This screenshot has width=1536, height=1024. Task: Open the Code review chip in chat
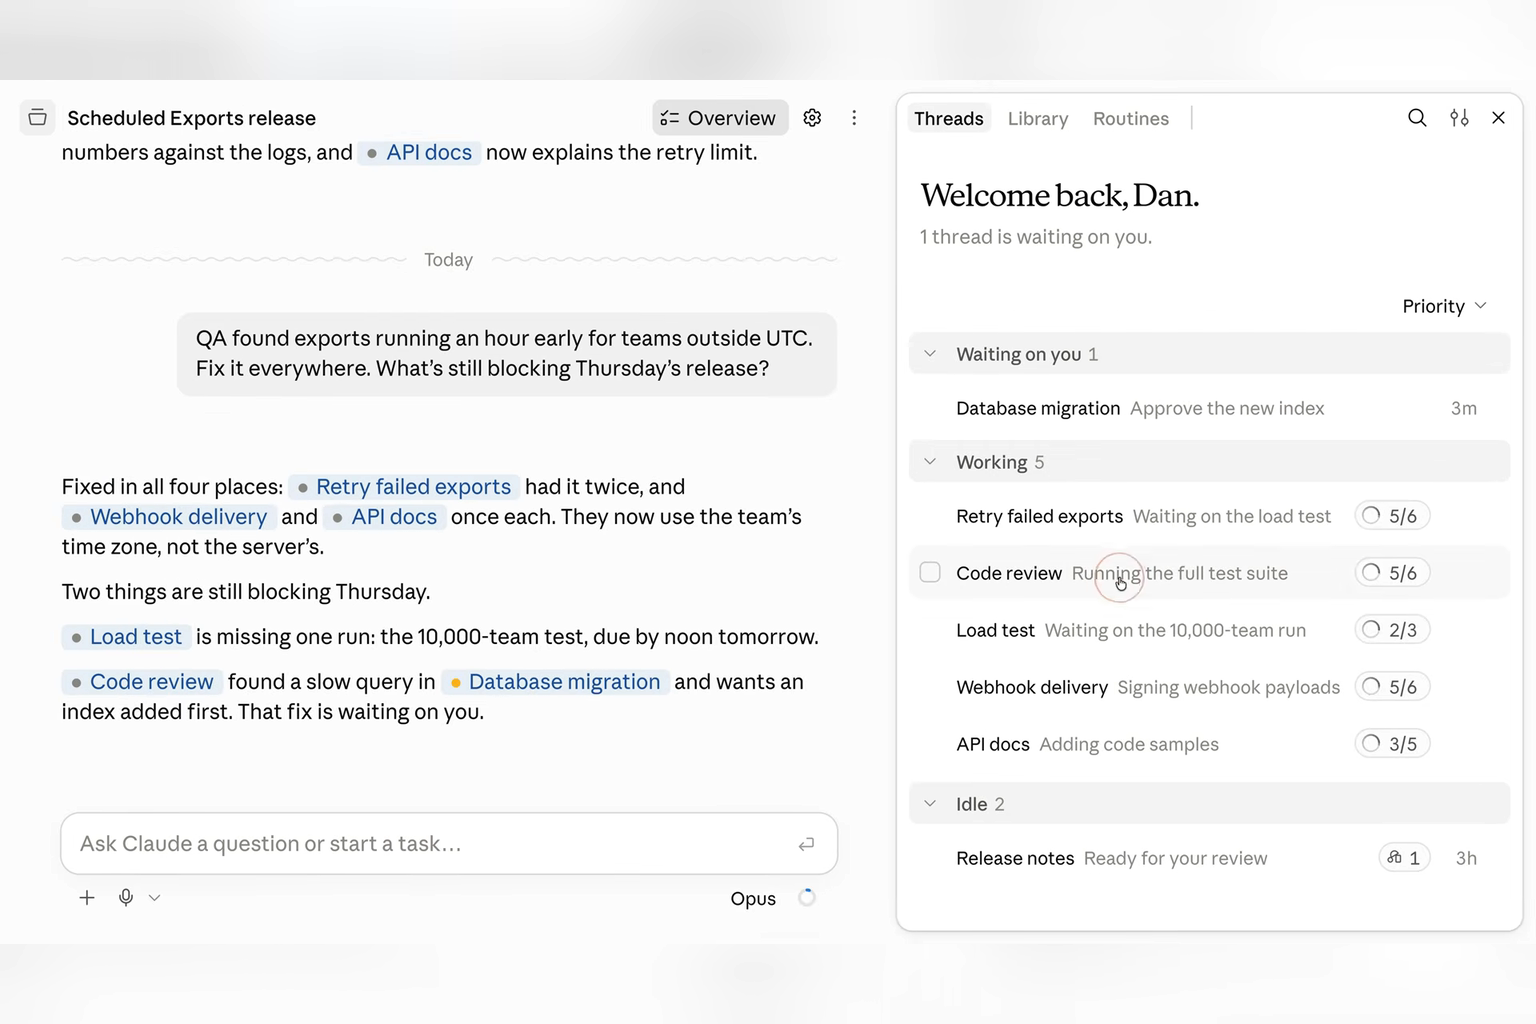142,682
